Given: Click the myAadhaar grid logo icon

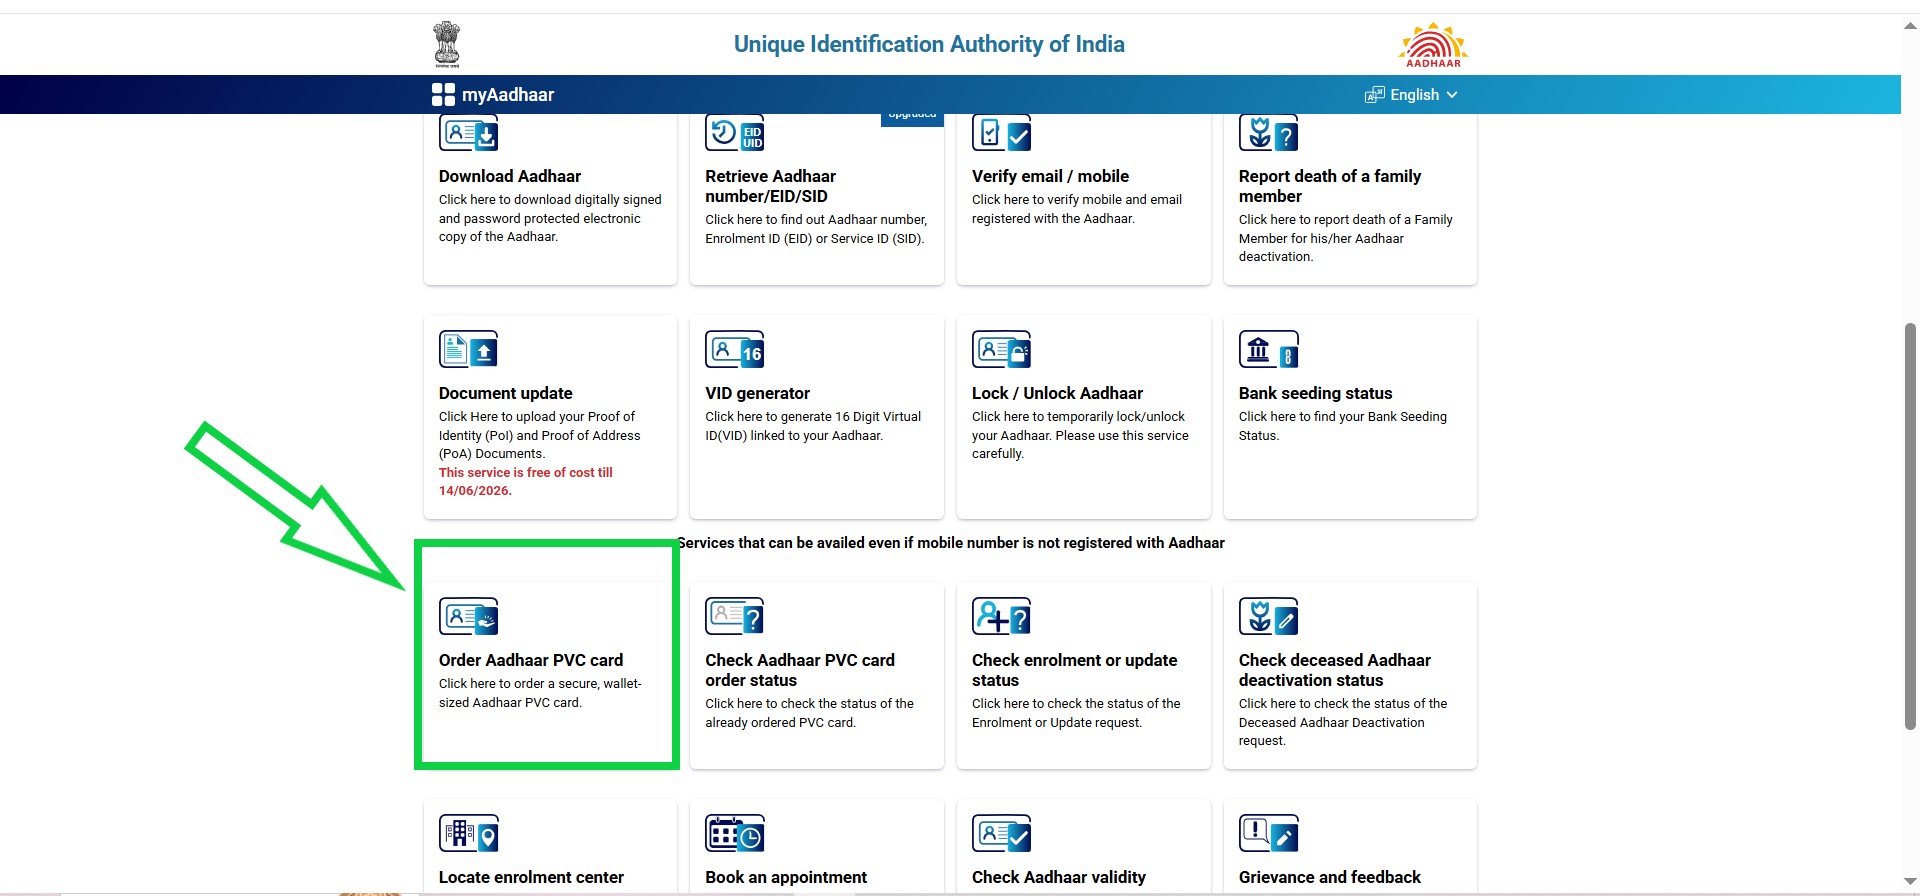Looking at the screenshot, I should click(x=443, y=95).
